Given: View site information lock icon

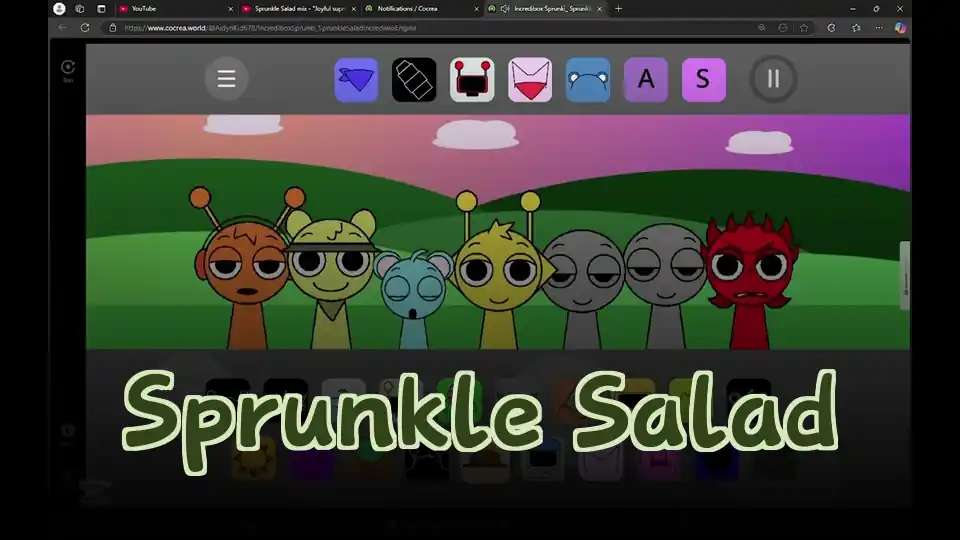Looking at the screenshot, I should click(x=113, y=28).
